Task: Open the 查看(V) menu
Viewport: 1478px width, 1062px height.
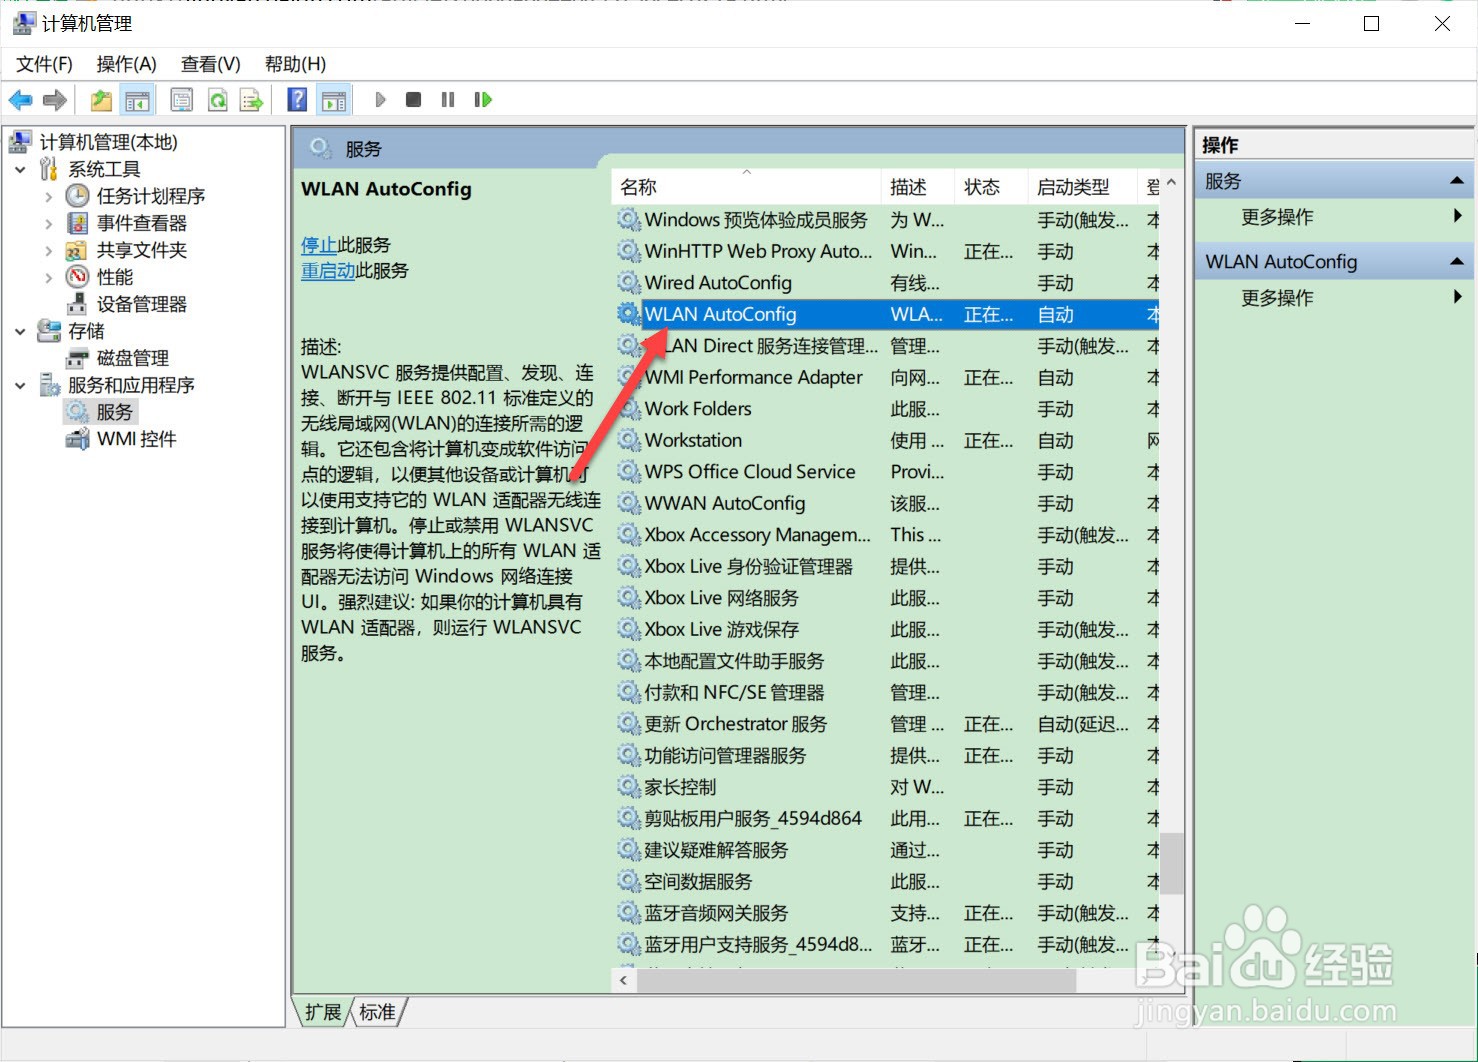Action: (x=210, y=64)
